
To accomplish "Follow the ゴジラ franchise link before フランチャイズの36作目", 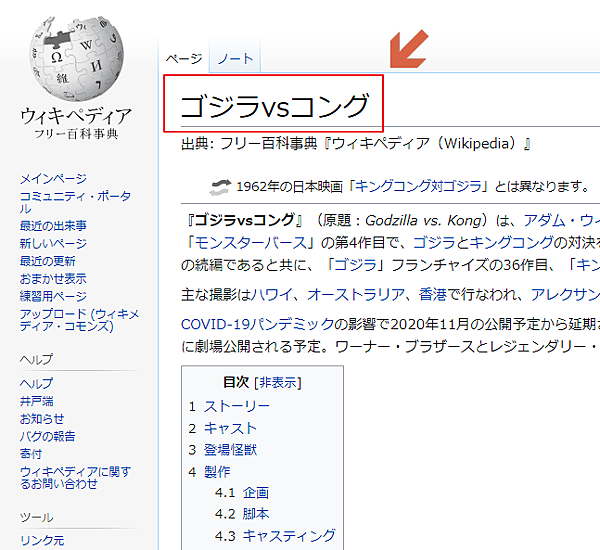I will point(356,265).
